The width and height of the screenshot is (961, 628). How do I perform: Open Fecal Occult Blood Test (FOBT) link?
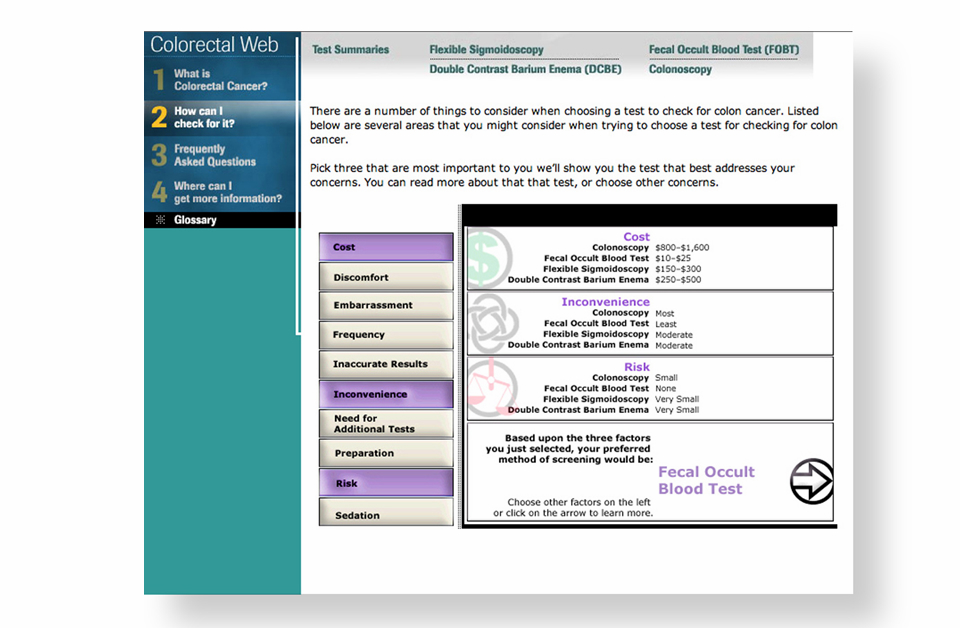(x=723, y=50)
